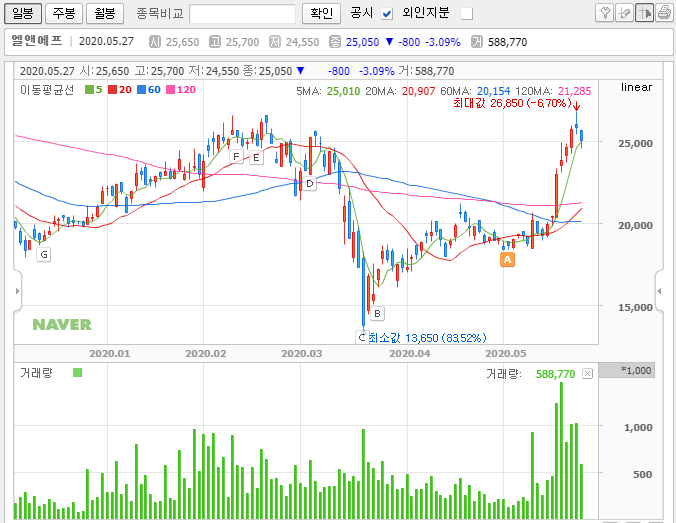Open disclosure marker B on chart
Viewport: 676px width, 523px height.
(x=377, y=313)
